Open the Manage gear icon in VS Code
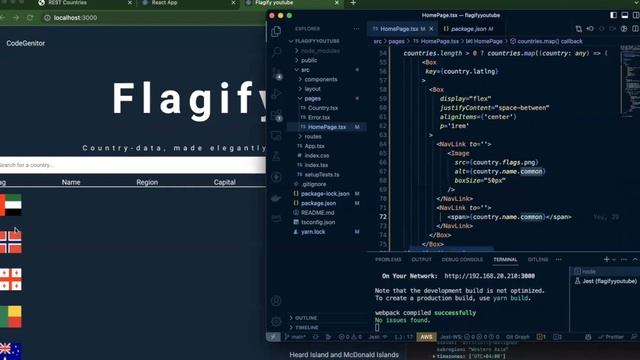 pos(276,322)
